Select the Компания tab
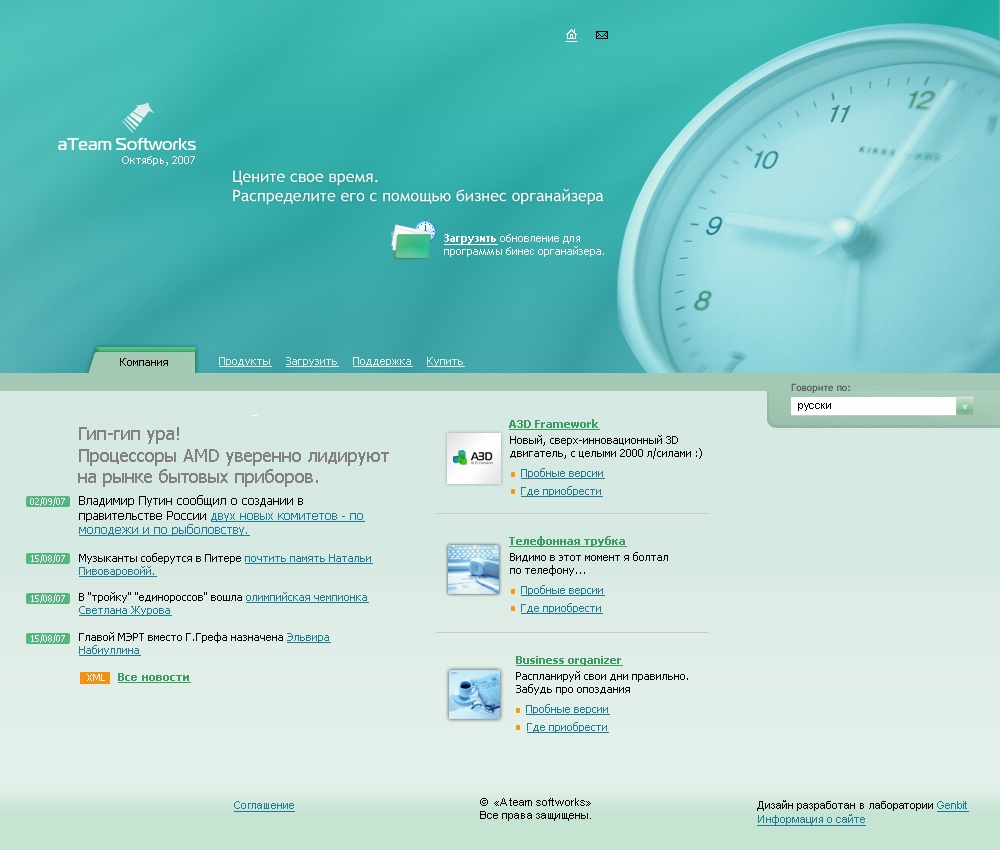This screenshot has width=1000, height=850. pyautogui.click(x=143, y=362)
